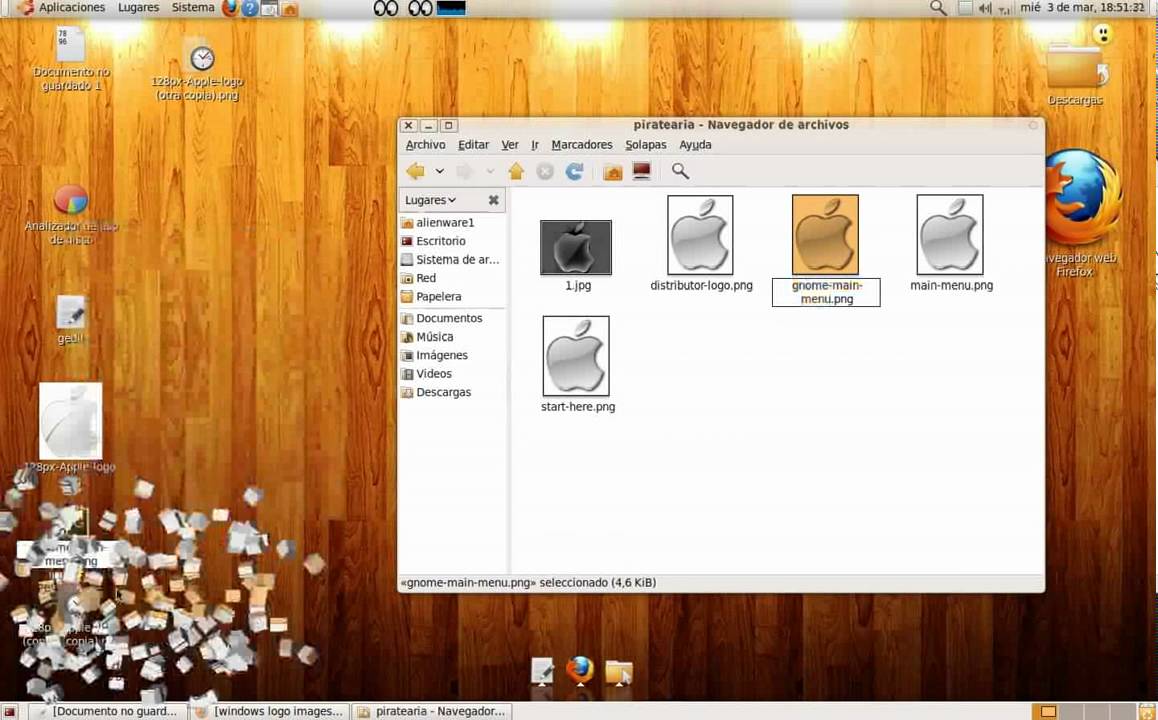
Task: Open the Archivo menu
Action: click(x=425, y=145)
